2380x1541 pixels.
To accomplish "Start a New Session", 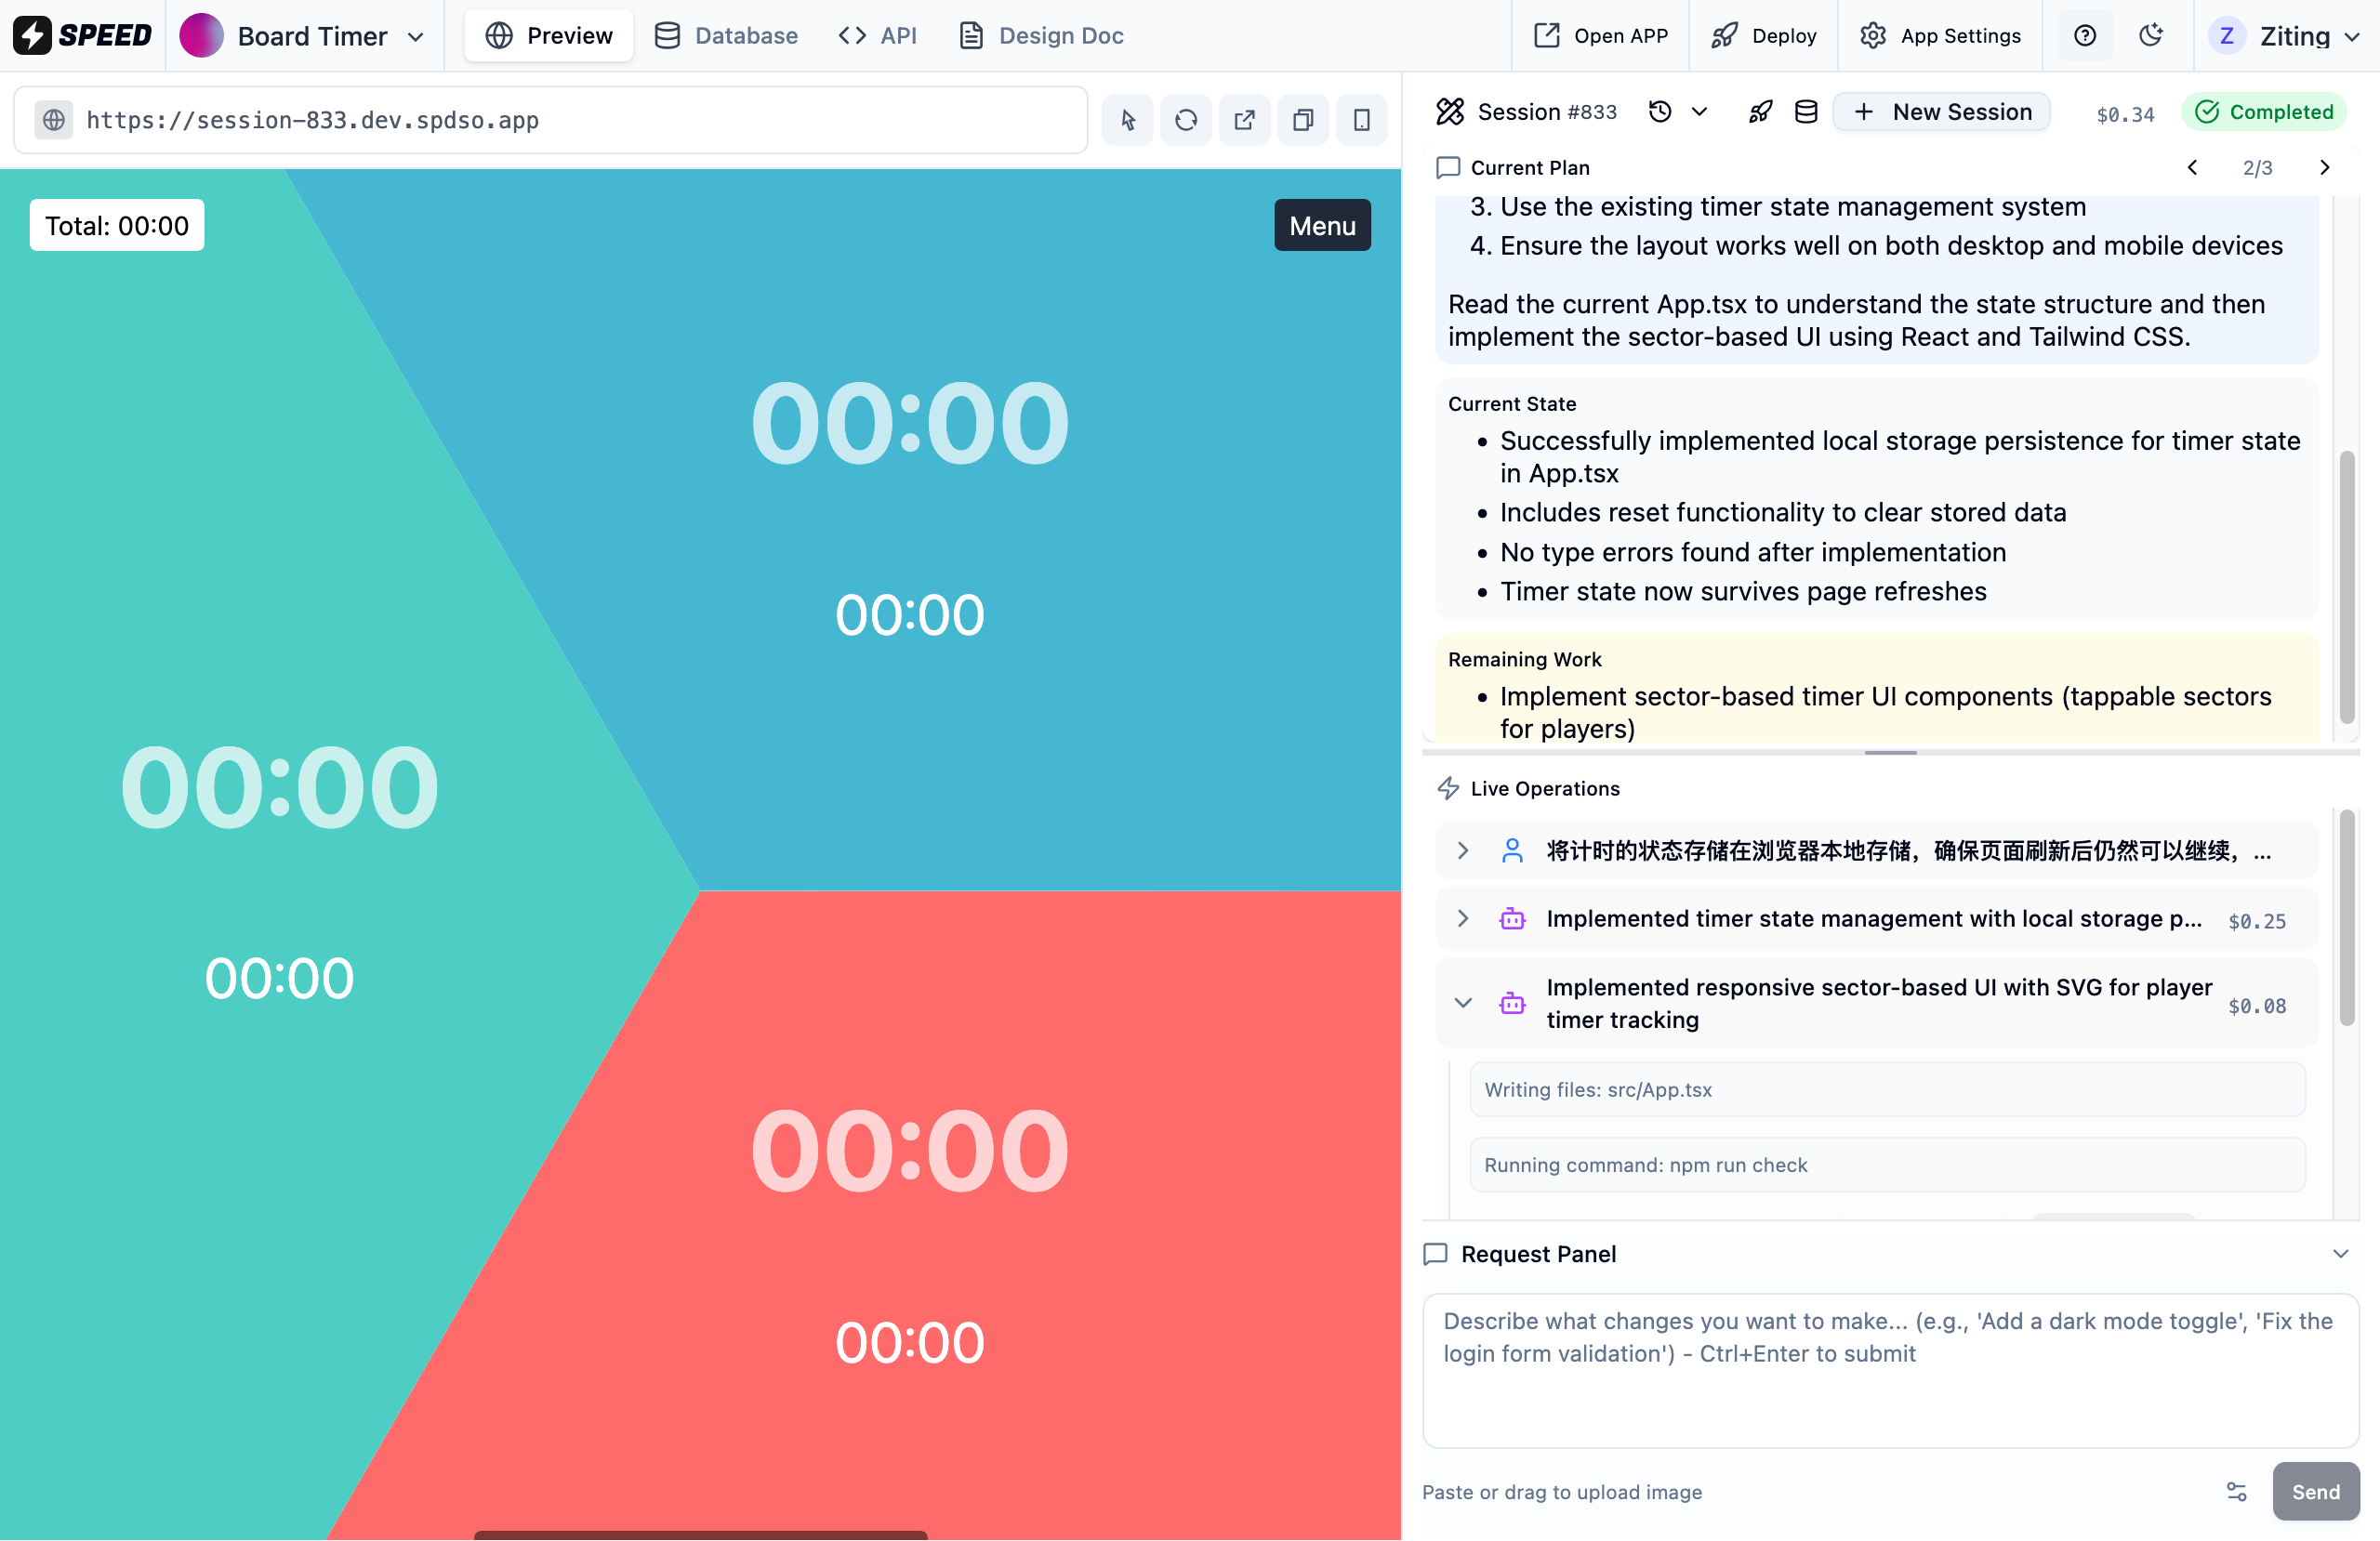I will 1941,111.
